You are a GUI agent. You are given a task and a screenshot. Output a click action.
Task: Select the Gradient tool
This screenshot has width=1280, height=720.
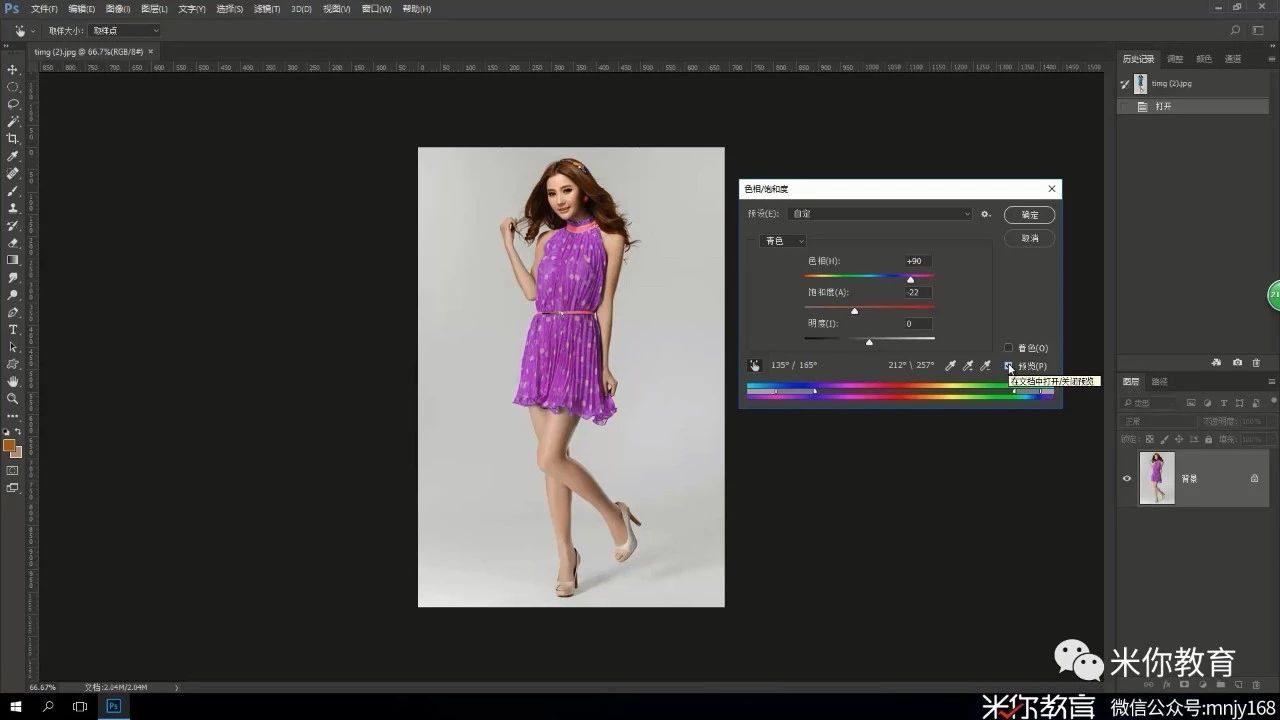(x=13, y=260)
